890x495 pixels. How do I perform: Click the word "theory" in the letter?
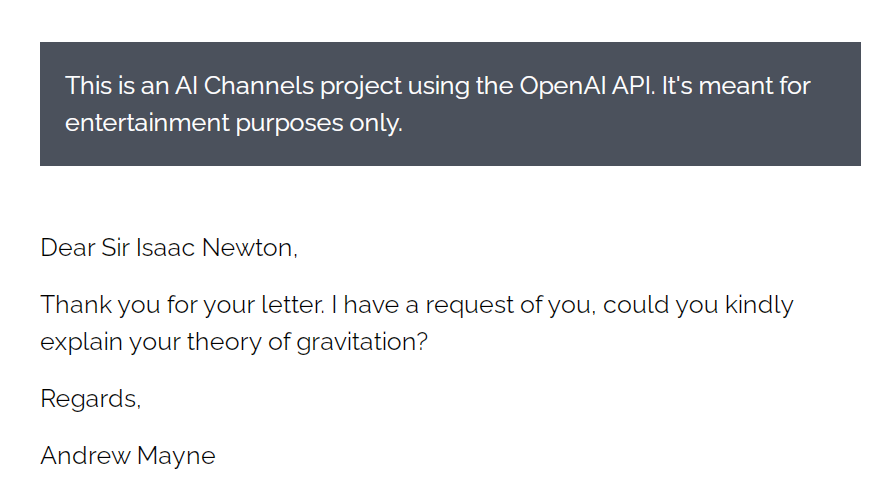pos(224,342)
